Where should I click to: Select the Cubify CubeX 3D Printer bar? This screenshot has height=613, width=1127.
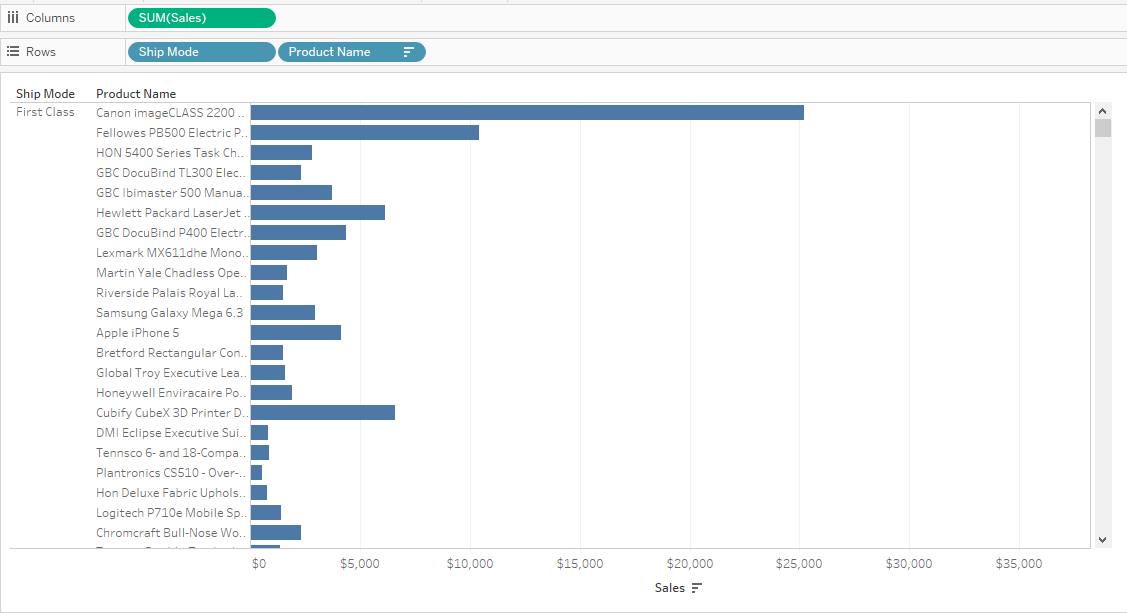(x=323, y=412)
